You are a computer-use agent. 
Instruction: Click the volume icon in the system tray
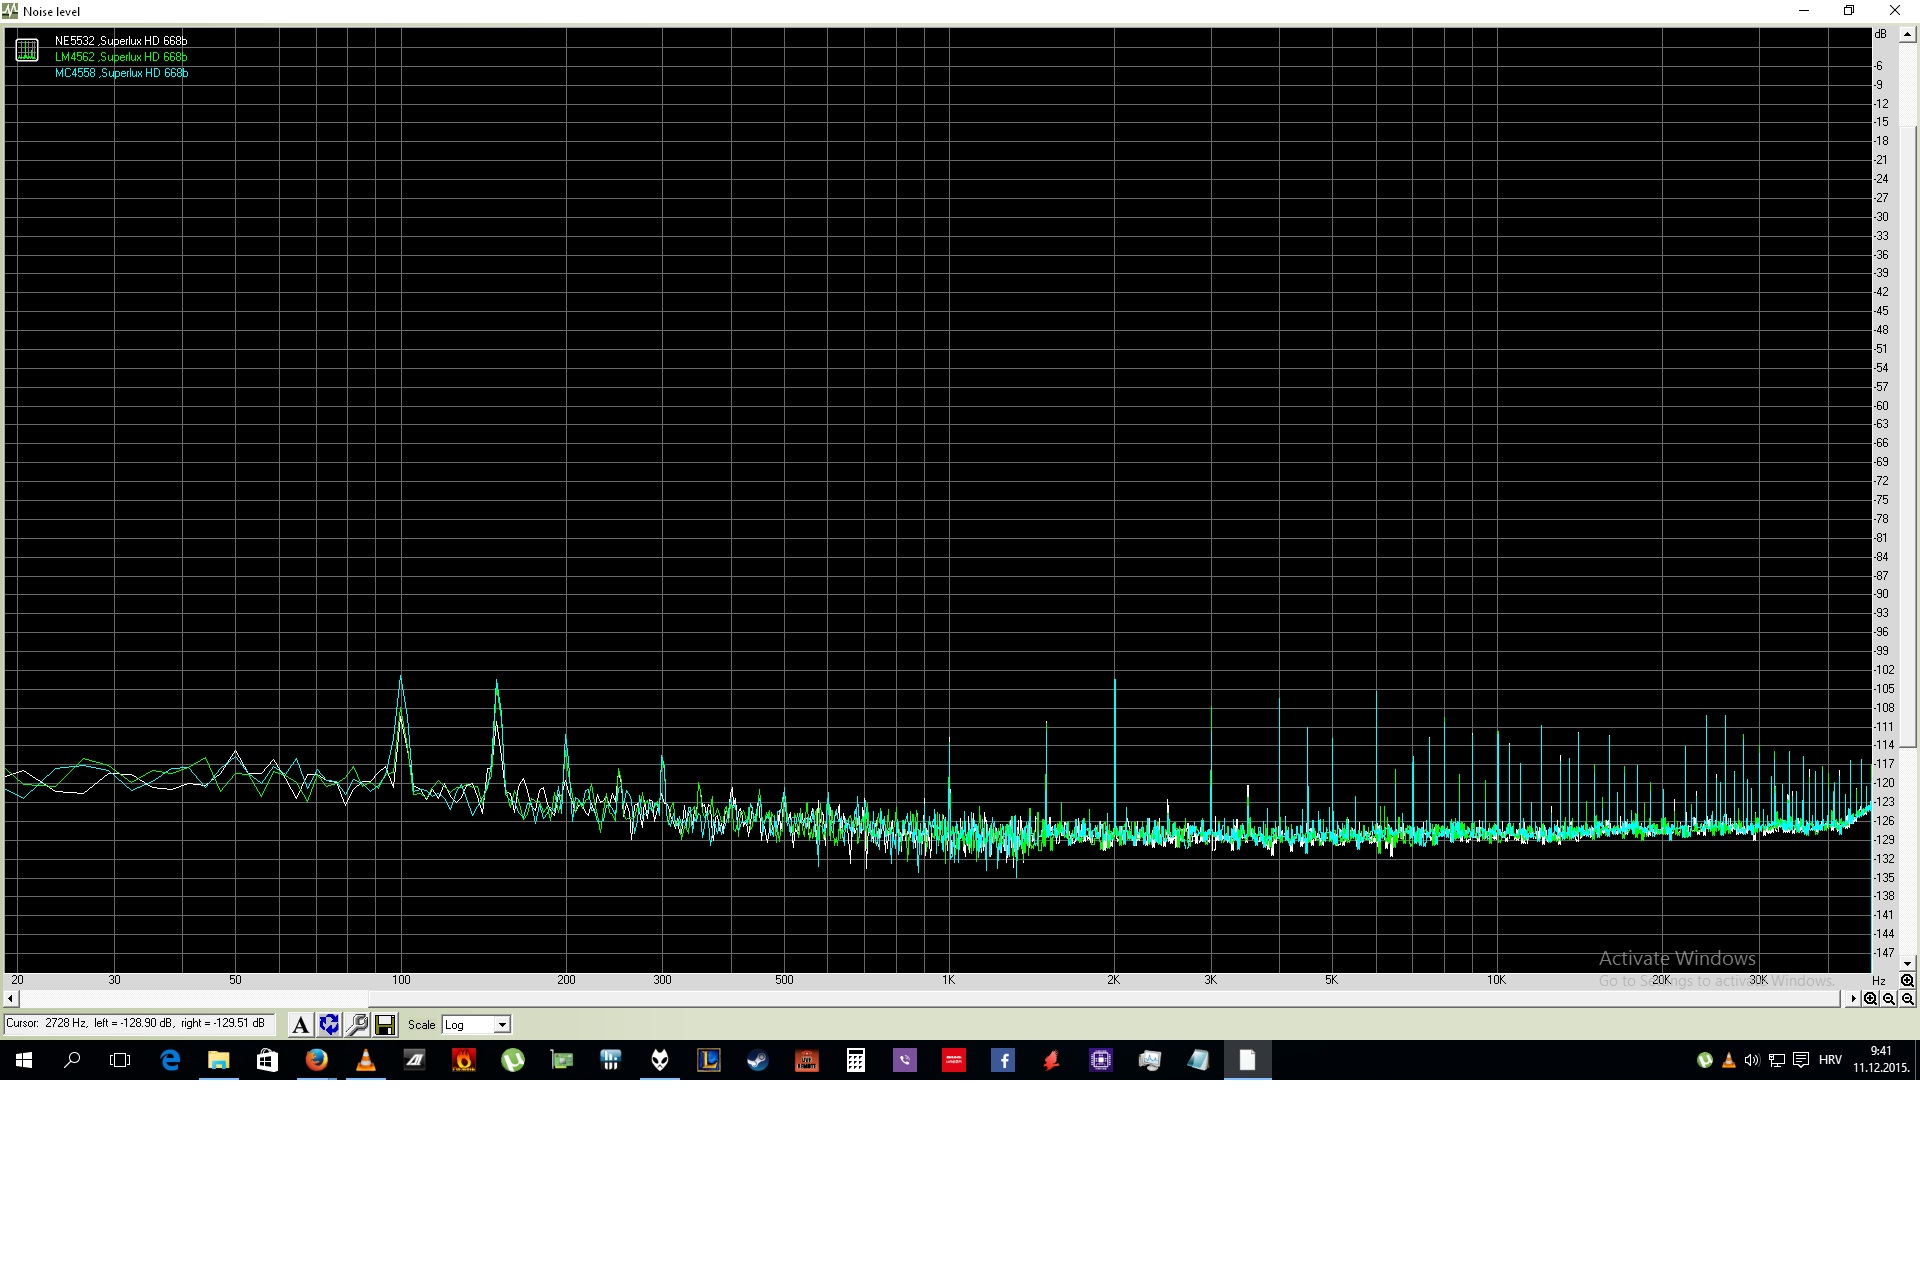point(1752,1060)
